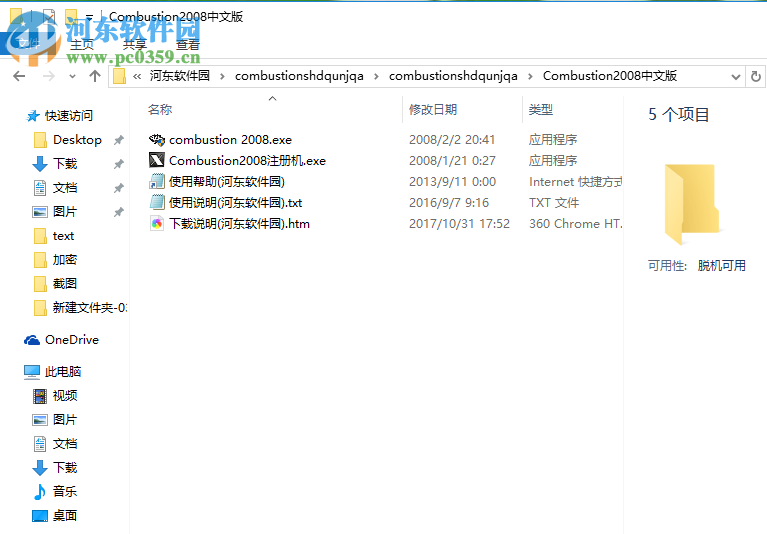Open the text folder in sidebar
Viewport: 767px width, 534px height.
coord(63,236)
